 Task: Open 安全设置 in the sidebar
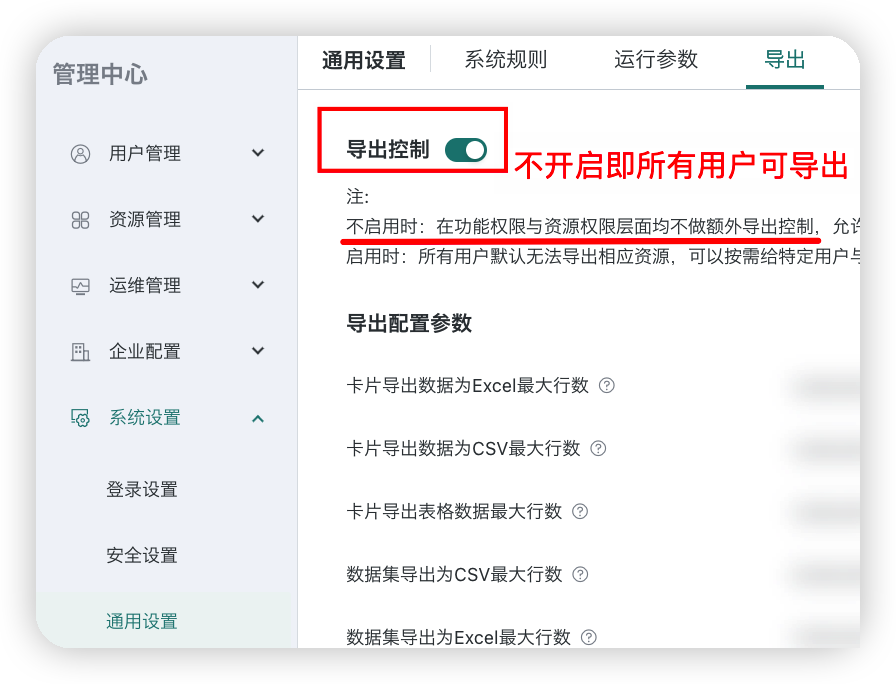click(142, 555)
